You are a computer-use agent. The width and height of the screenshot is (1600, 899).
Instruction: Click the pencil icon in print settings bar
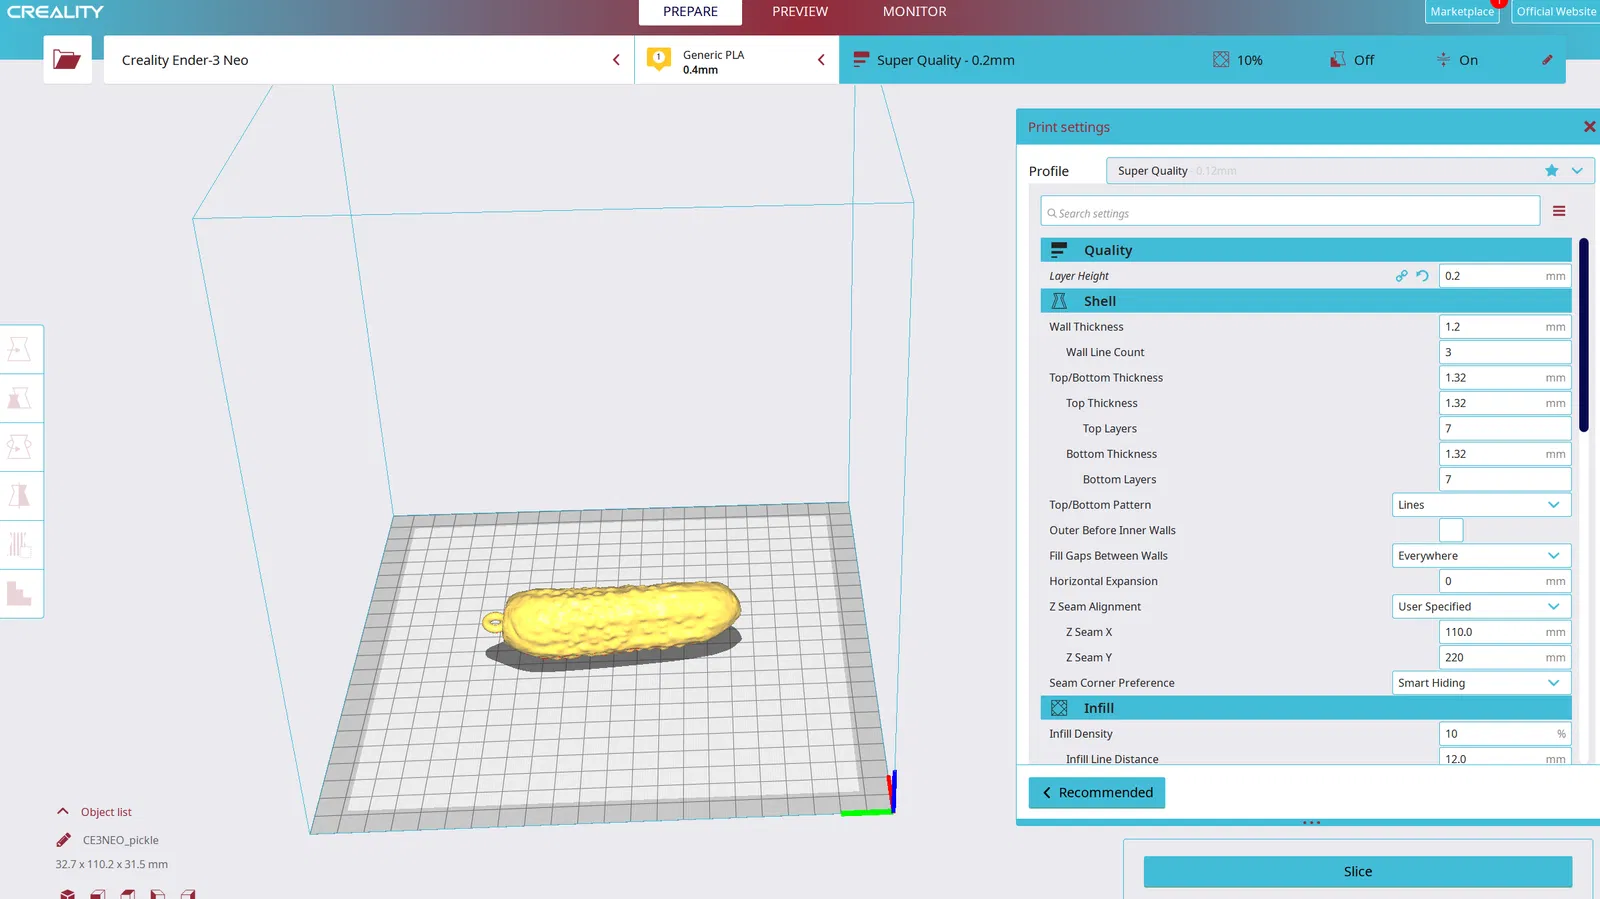(x=1547, y=60)
